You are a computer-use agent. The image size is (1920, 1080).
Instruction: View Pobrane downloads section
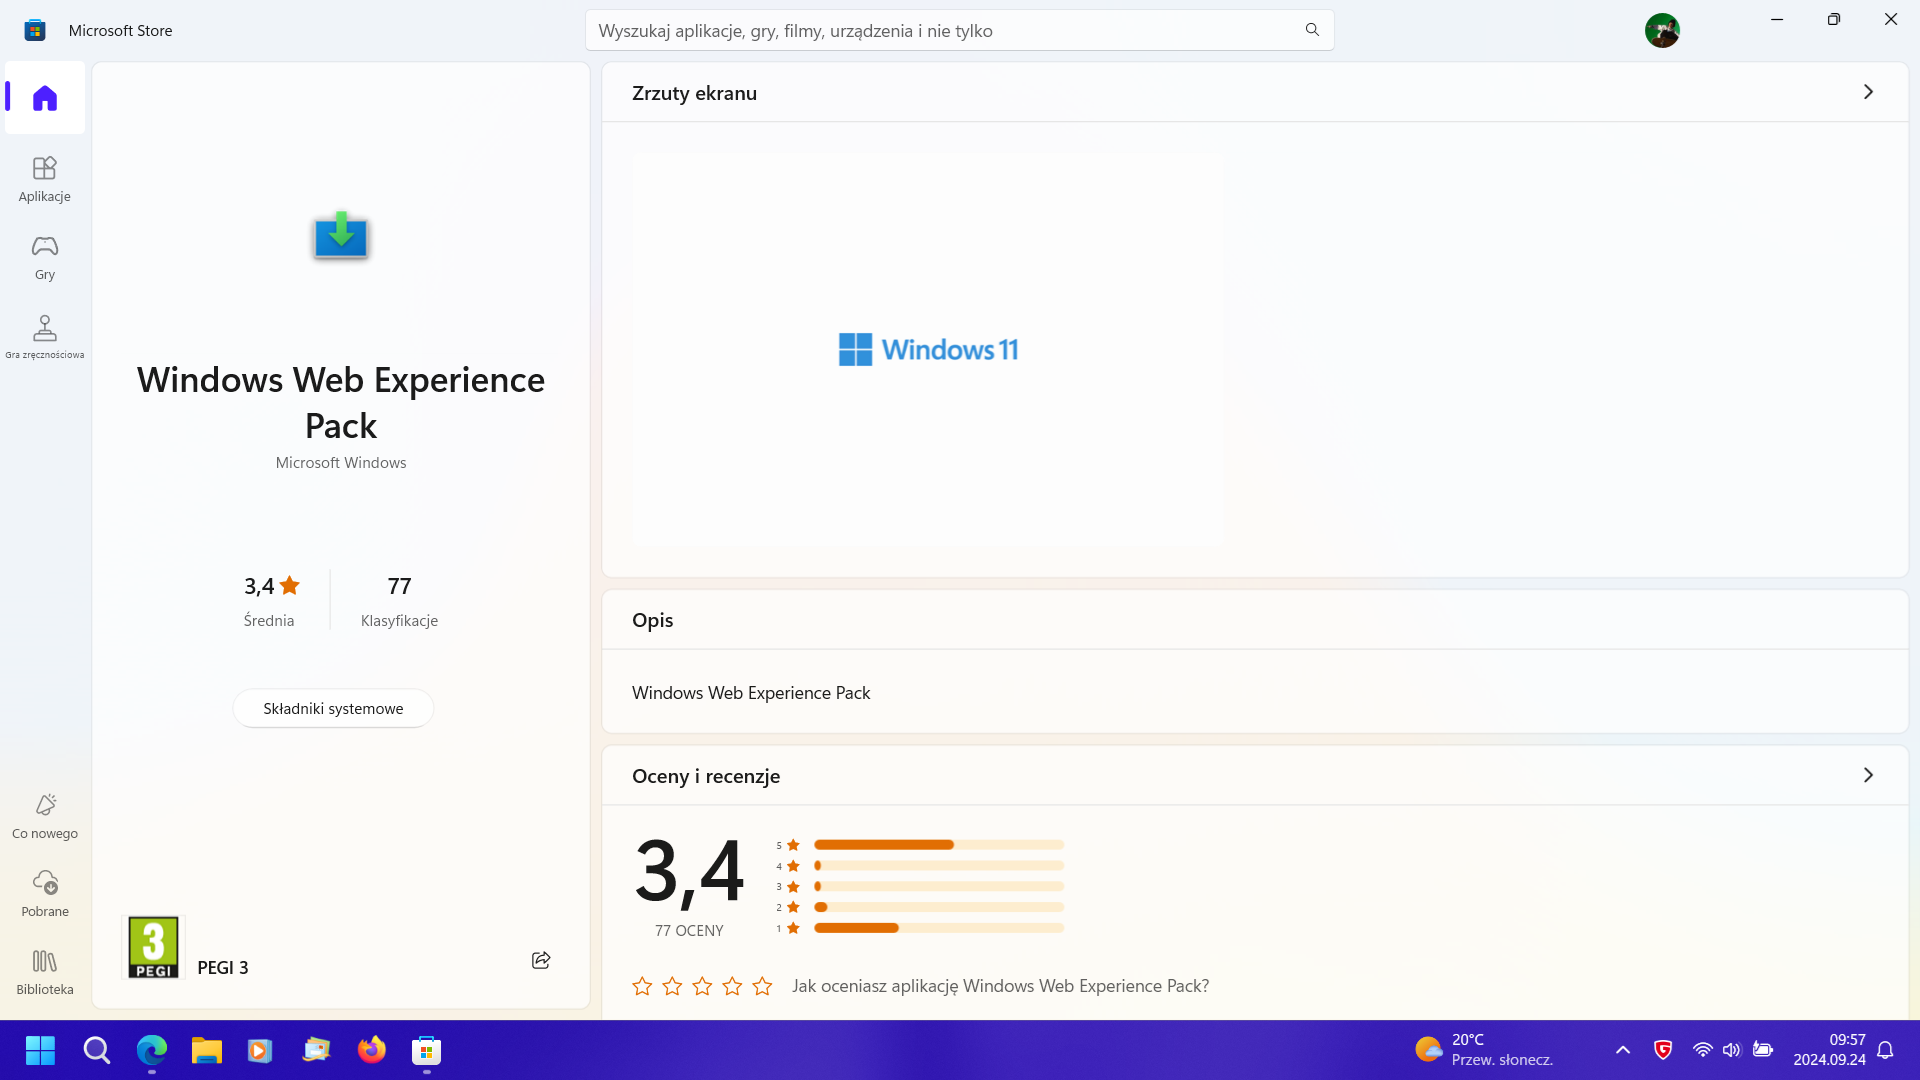tap(44, 893)
